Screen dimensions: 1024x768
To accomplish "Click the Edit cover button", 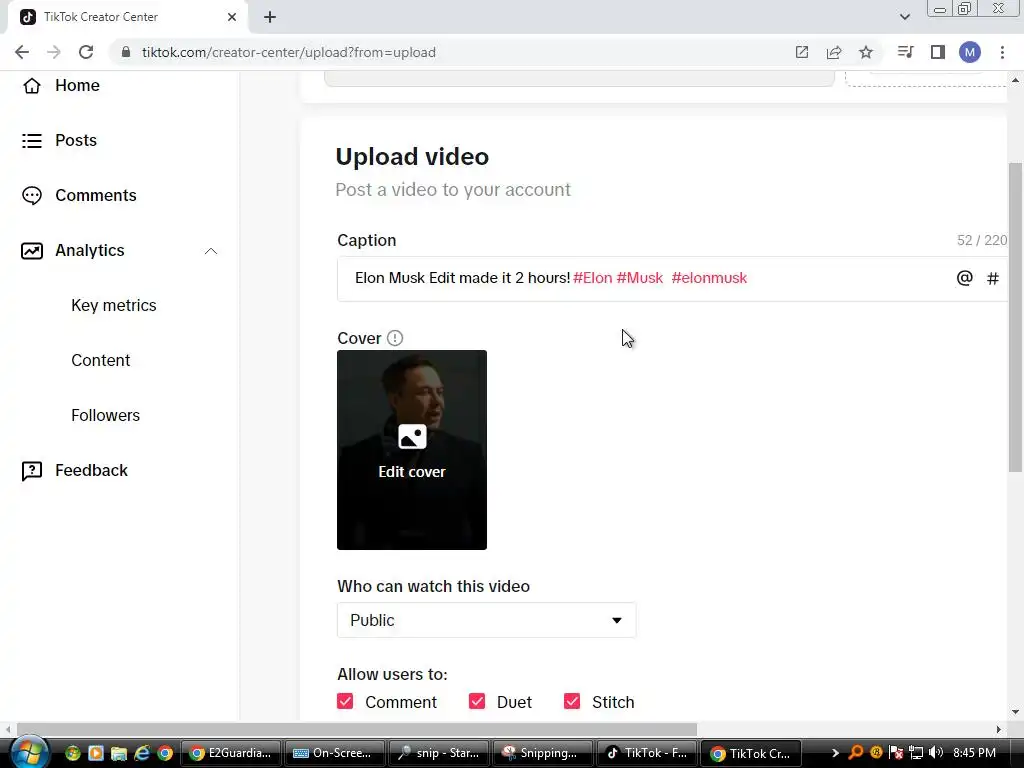I will 412,450.
